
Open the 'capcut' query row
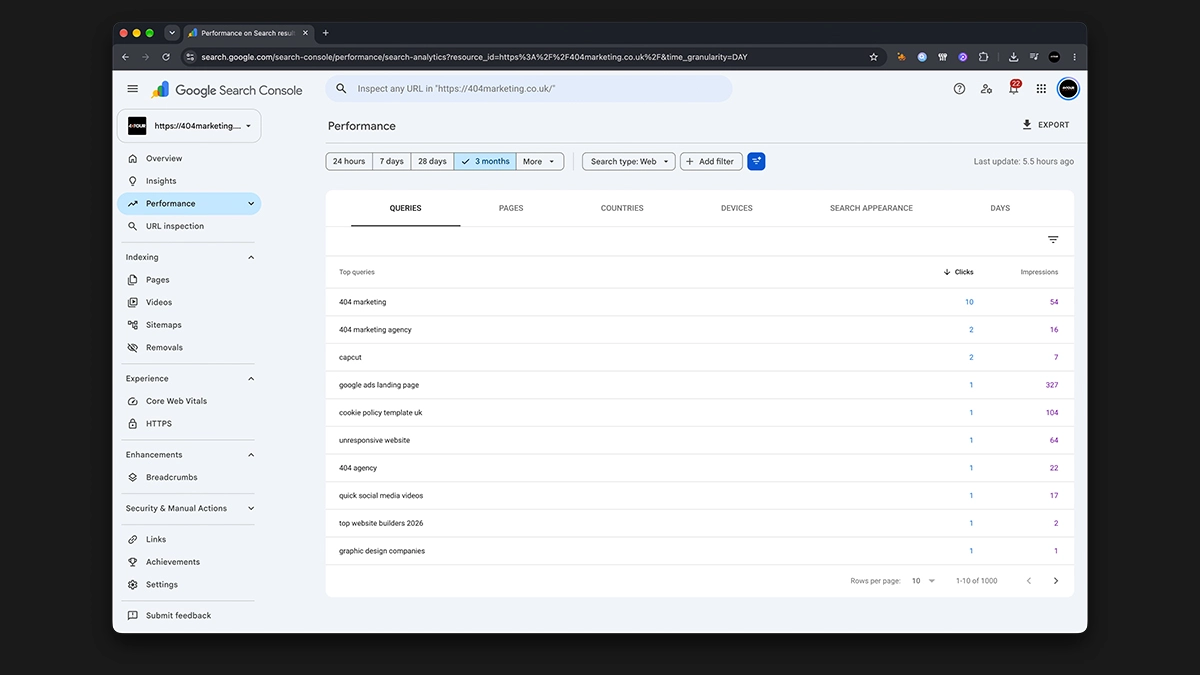[x=699, y=357]
